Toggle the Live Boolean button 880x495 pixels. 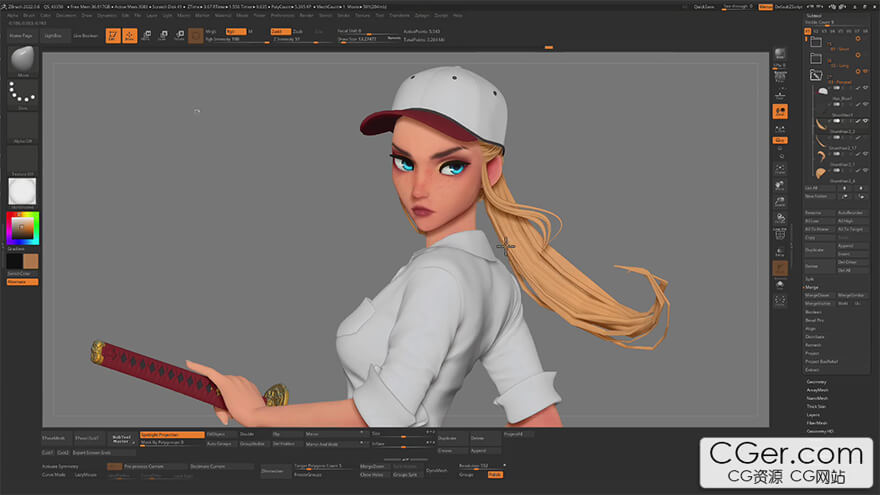[85, 35]
